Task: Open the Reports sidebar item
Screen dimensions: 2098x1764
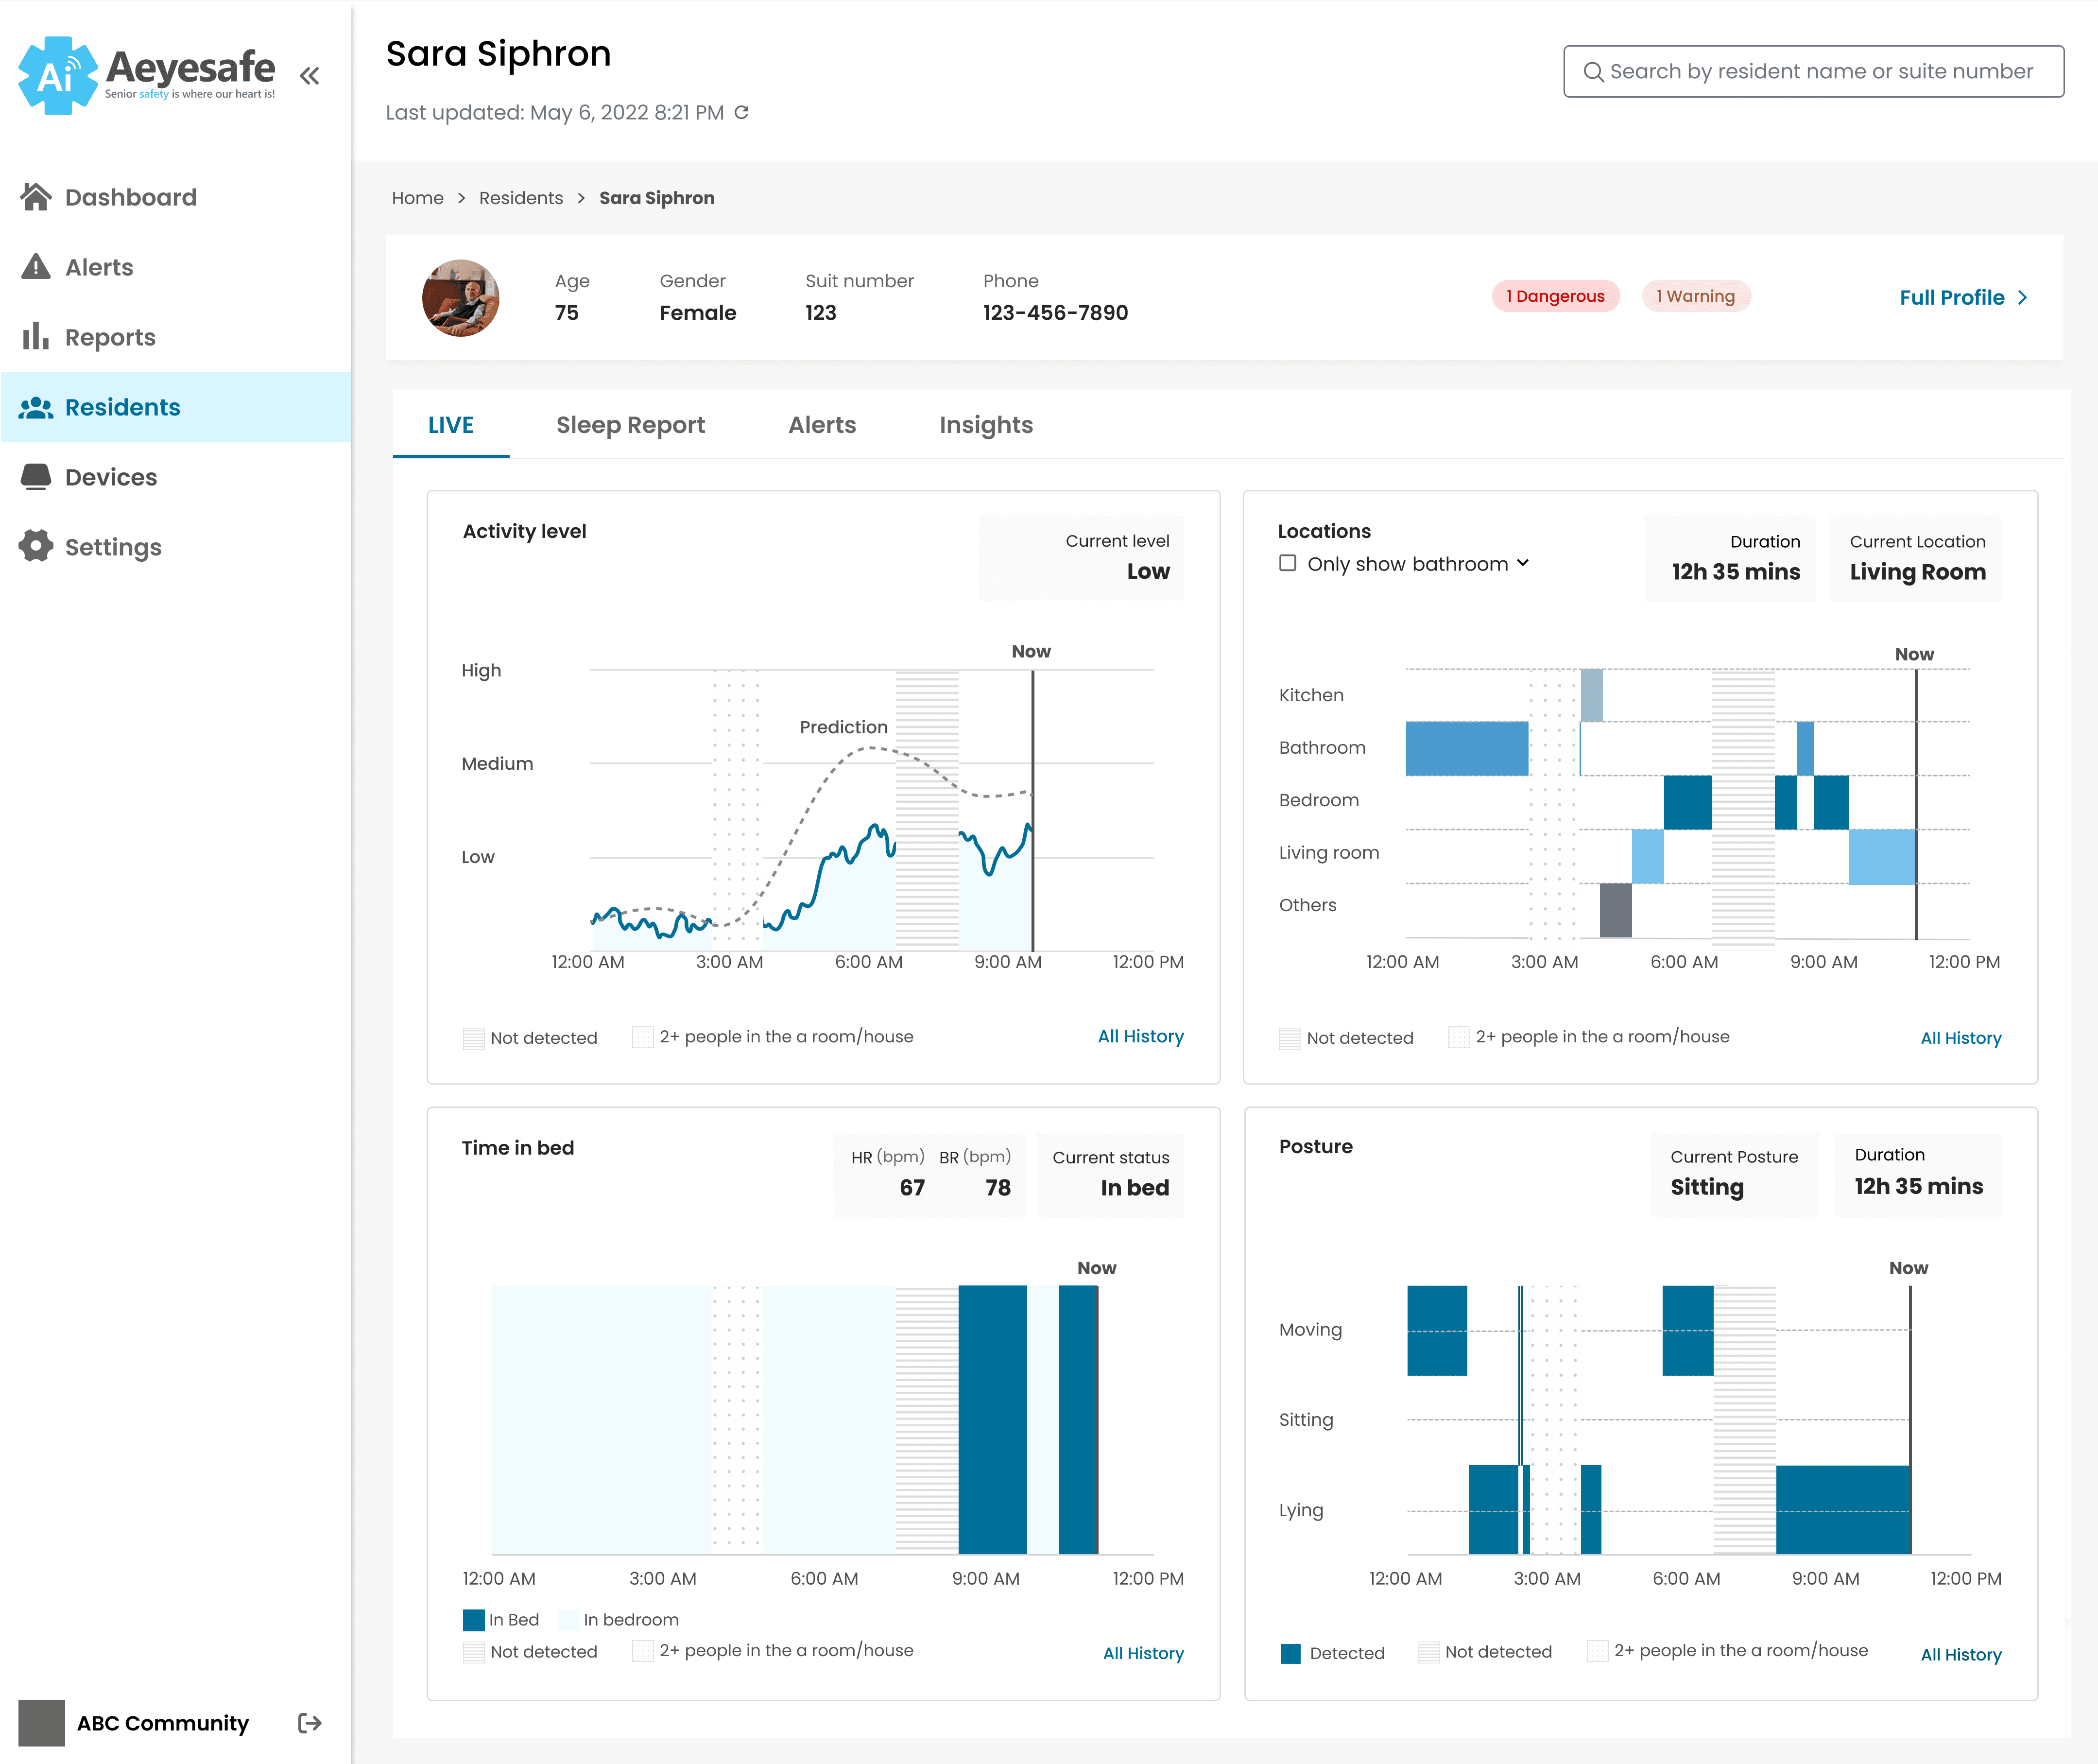Action: [175, 337]
